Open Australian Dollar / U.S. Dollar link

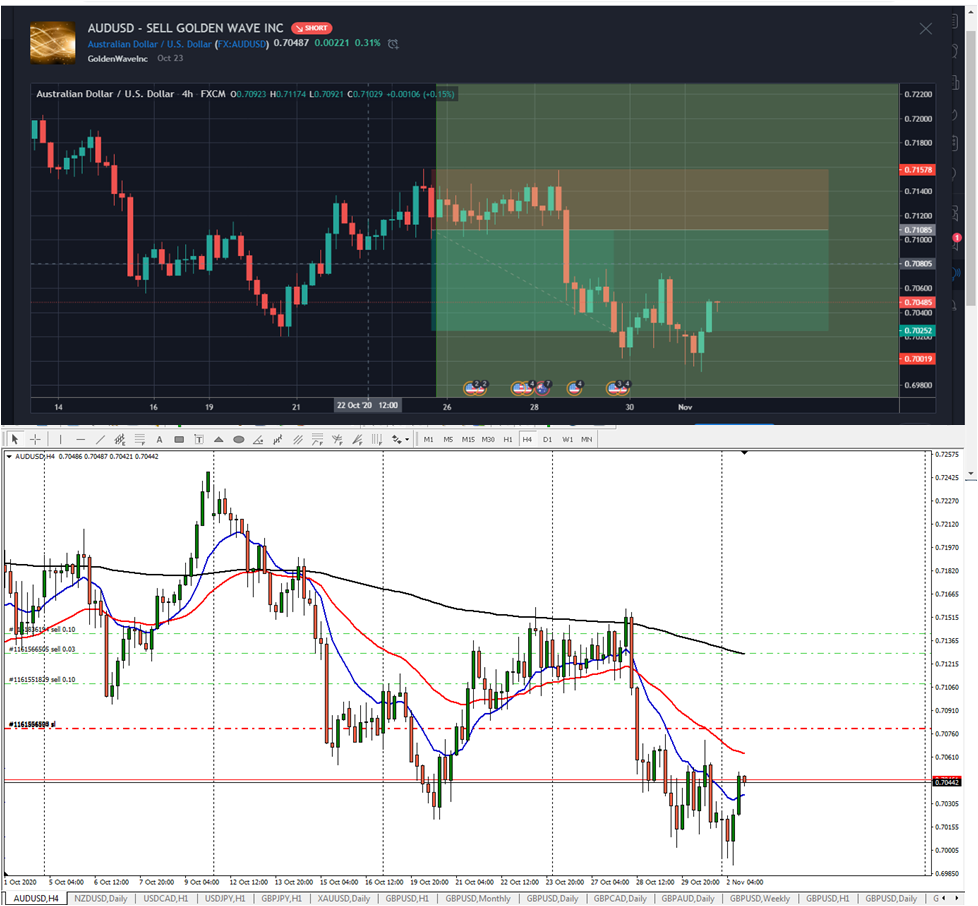[149, 44]
